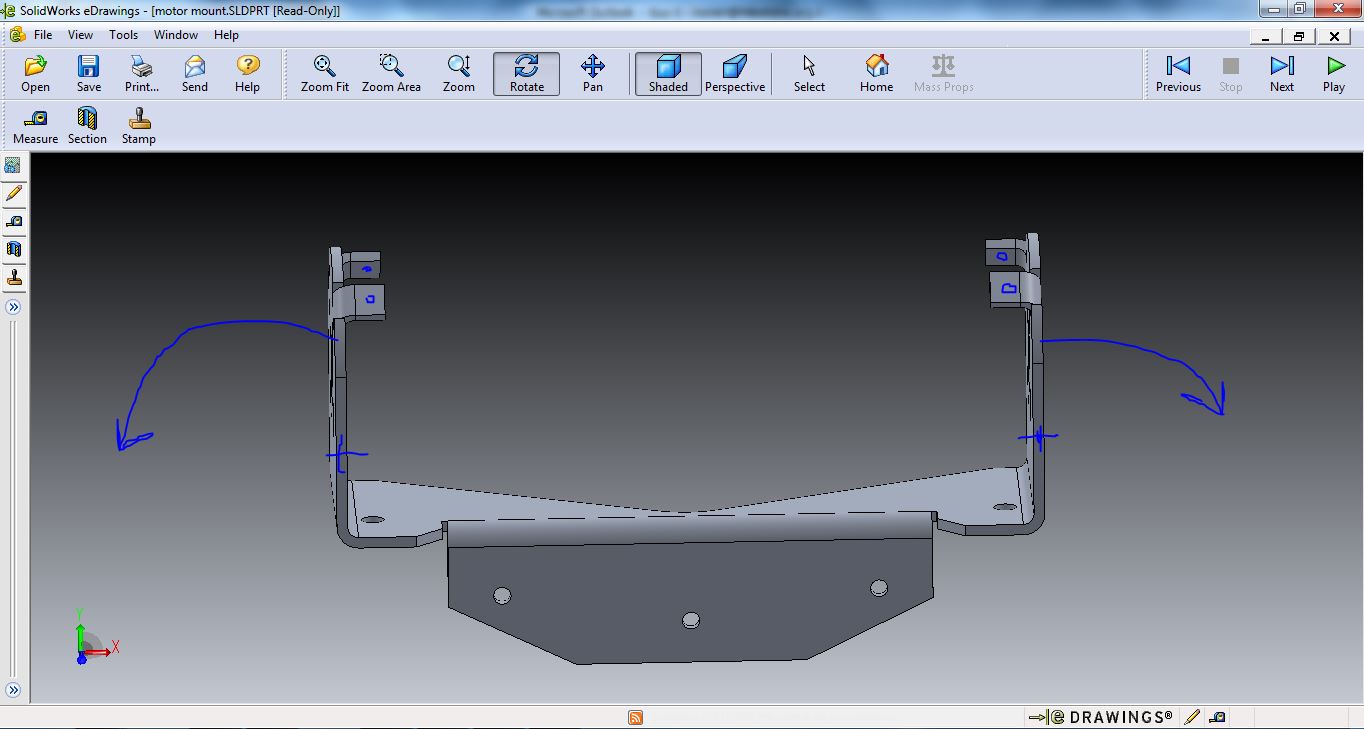Close the motor mount document window
The image size is (1364, 729).
[1334, 35]
